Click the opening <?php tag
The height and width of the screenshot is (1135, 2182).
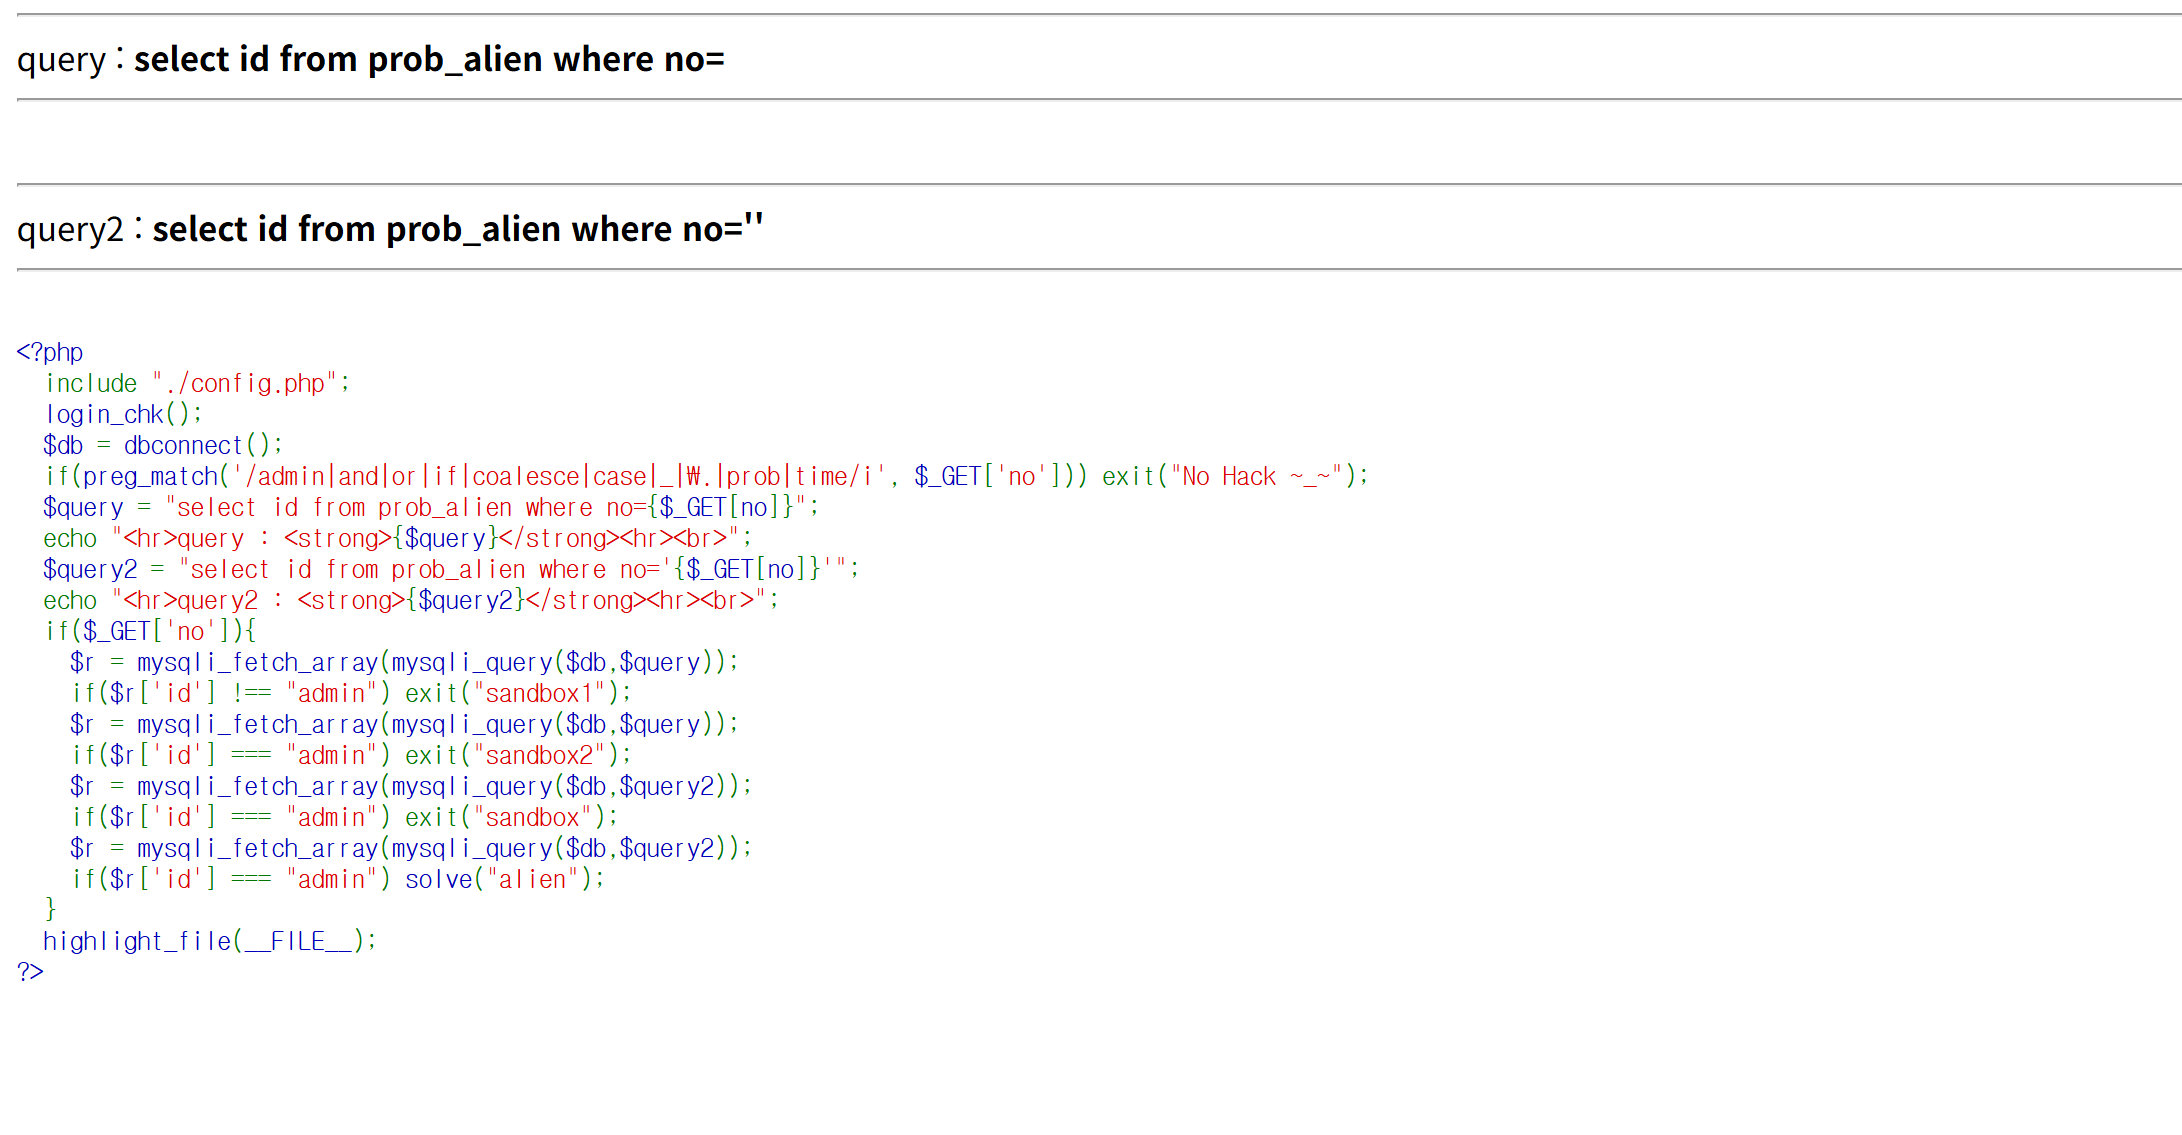[x=50, y=352]
